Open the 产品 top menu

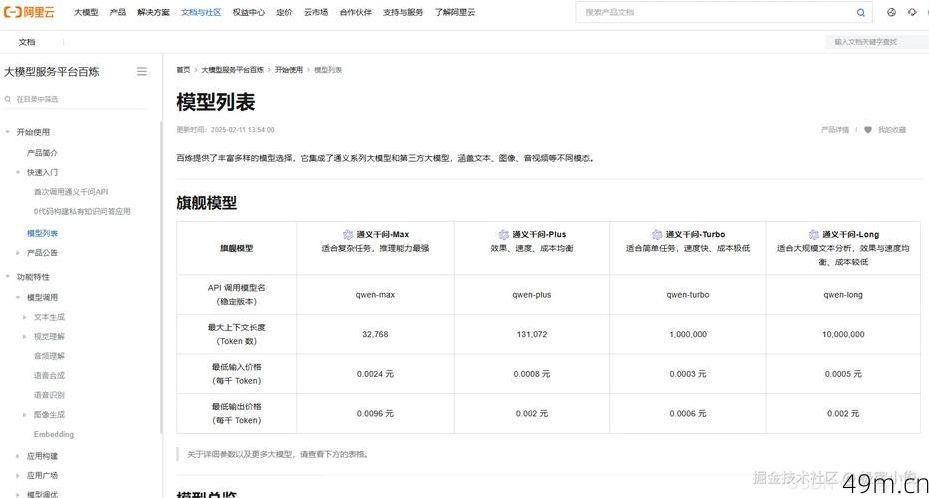[117, 13]
